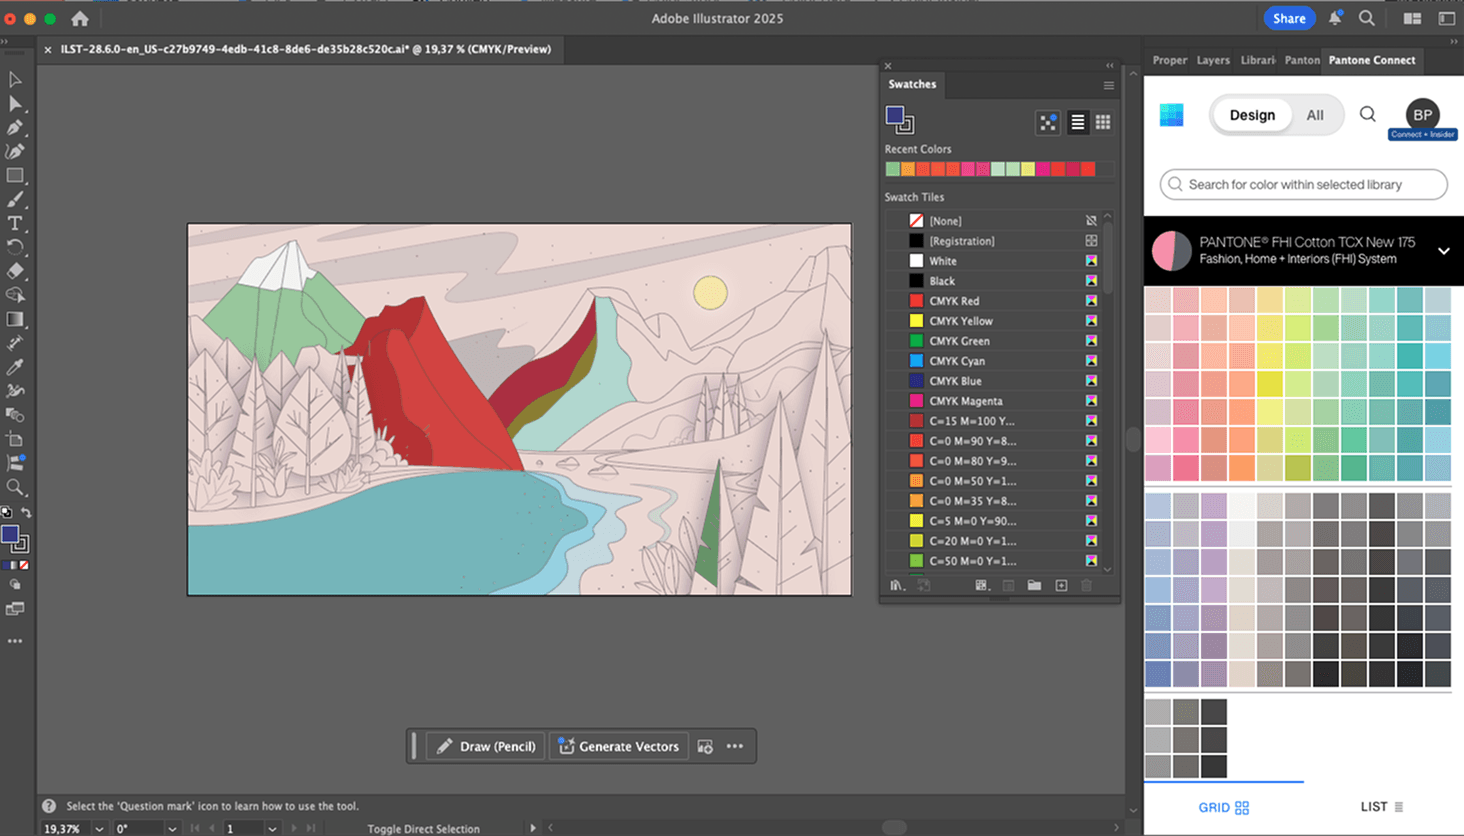Image resolution: width=1464 pixels, height=836 pixels.
Task: Click Pantone Connect search magnifier icon
Action: (x=1368, y=114)
